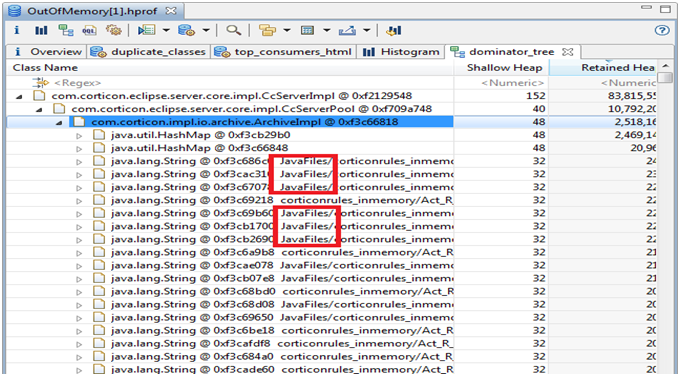
Task: Collapse the ArchiveImpl @ 0xf3c66818 node
Action: [x=59, y=122]
